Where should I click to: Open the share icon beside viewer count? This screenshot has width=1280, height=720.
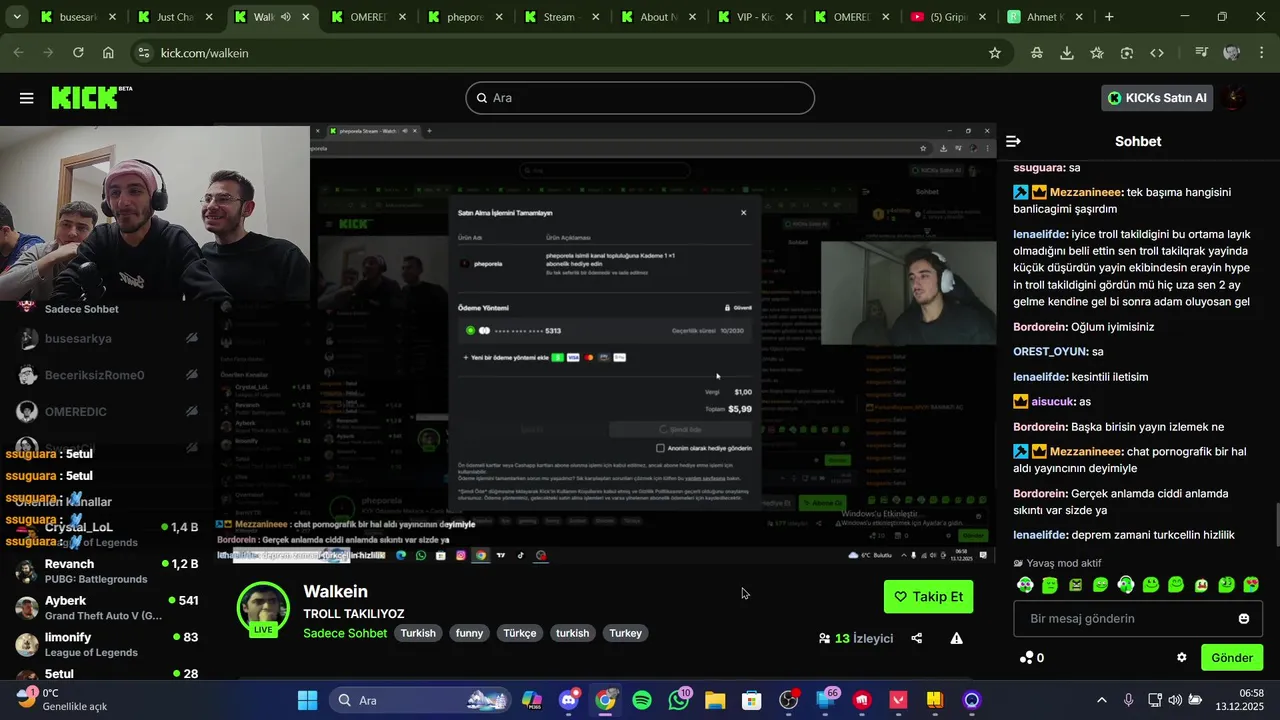tap(916, 638)
